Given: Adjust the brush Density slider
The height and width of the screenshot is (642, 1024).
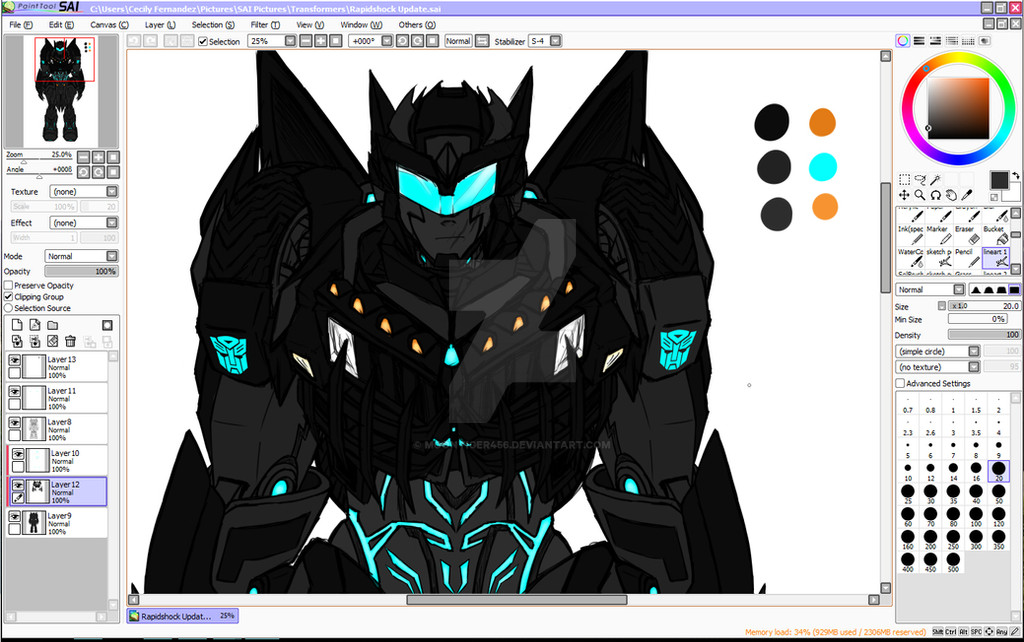Looking at the screenshot, I should click(x=984, y=334).
